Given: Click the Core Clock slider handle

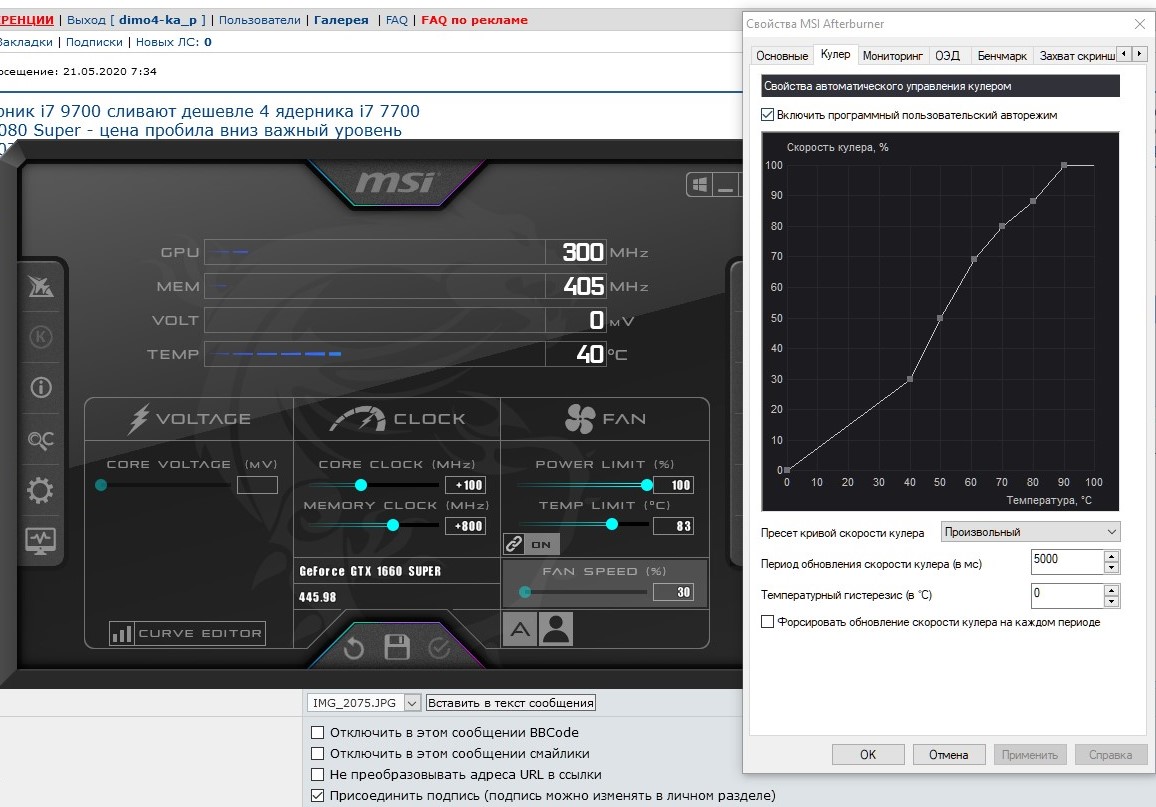Looking at the screenshot, I should point(361,485).
